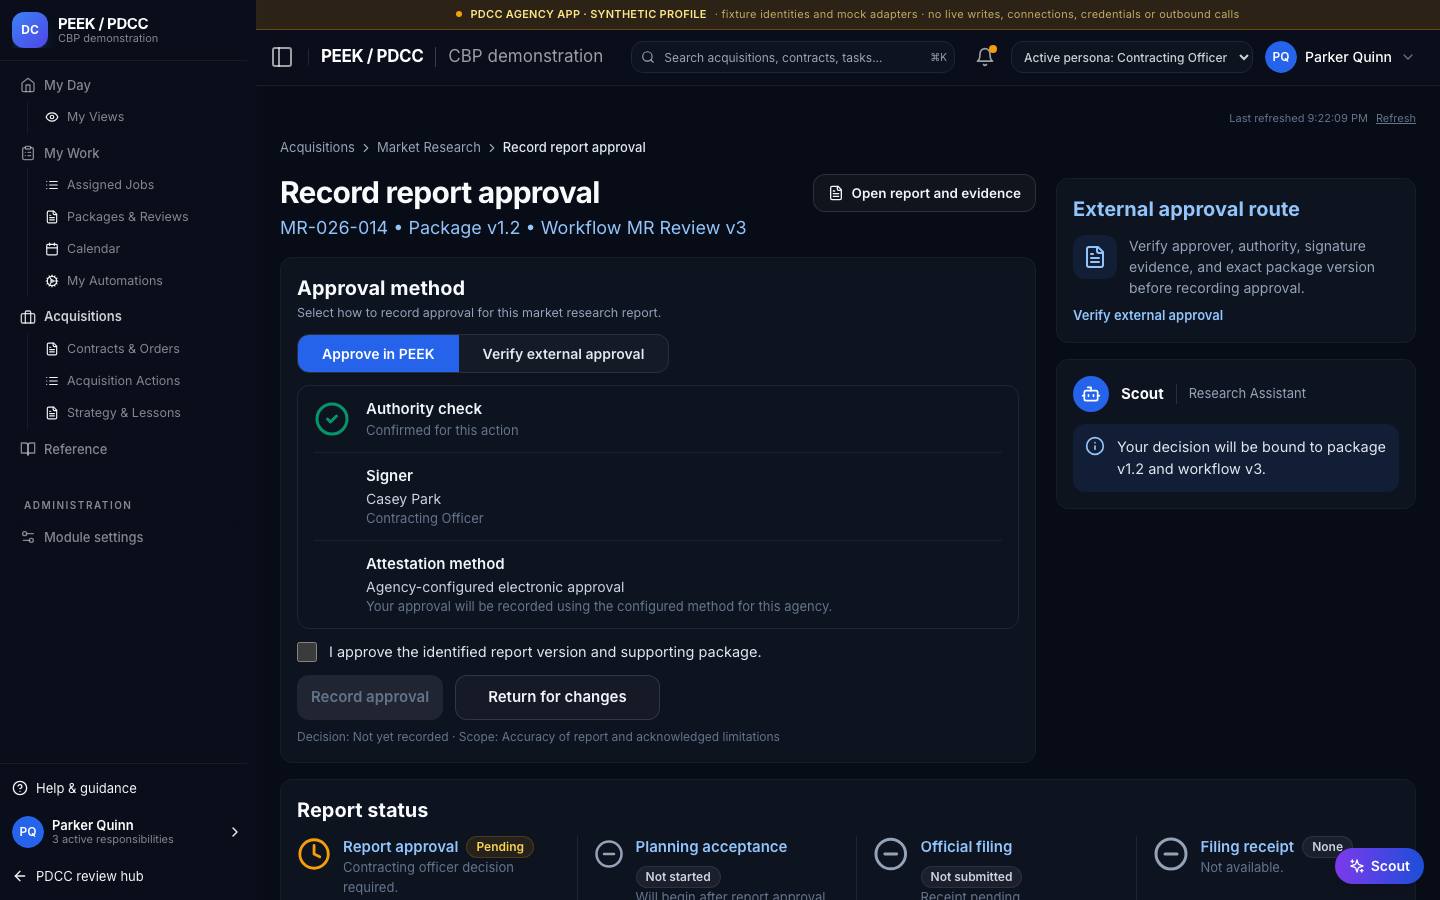Click the Assigned Jobs list icon
The height and width of the screenshot is (900, 1440).
[x=52, y=185]
